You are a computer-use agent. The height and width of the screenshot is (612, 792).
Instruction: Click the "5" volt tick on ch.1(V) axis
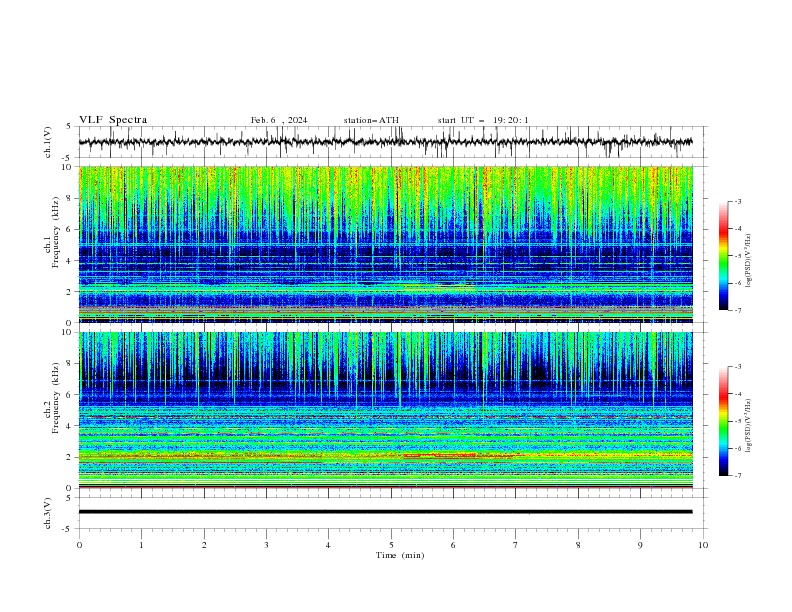[x=70, y=126]
